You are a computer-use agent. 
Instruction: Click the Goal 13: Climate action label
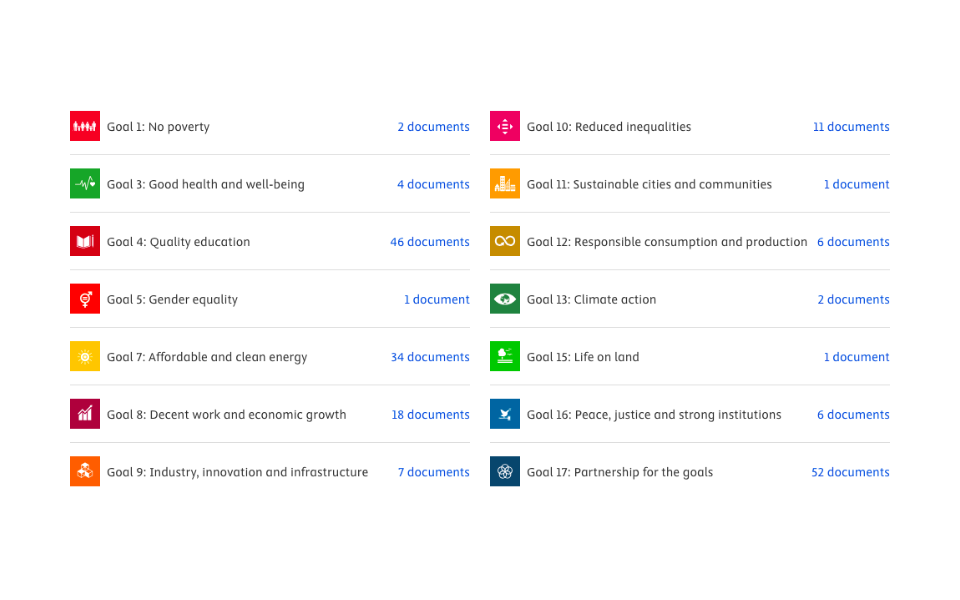tap(591, 299)
